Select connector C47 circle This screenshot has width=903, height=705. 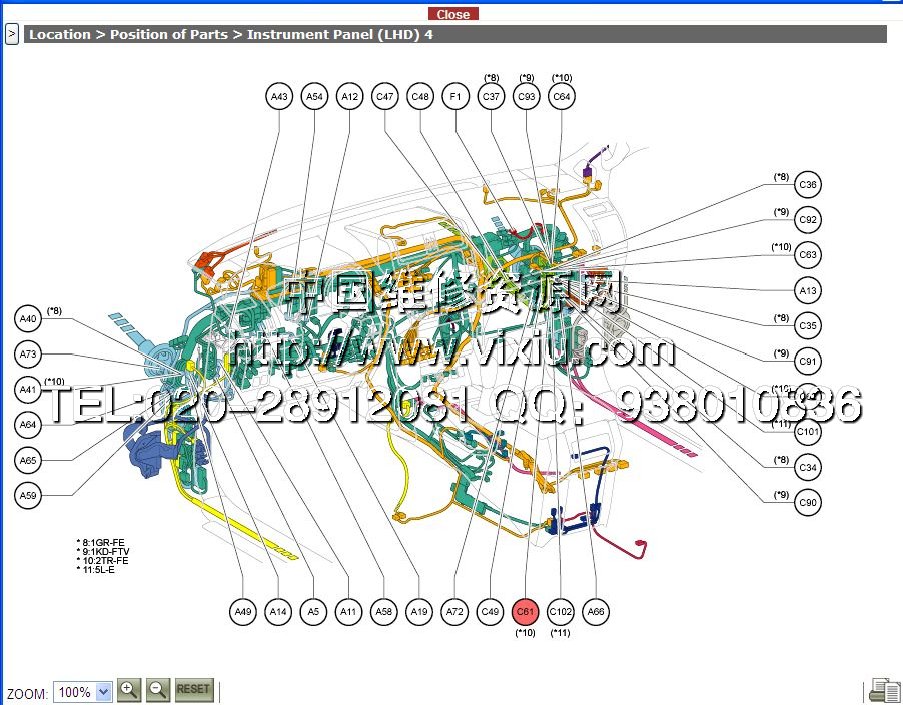coord(385,97)
